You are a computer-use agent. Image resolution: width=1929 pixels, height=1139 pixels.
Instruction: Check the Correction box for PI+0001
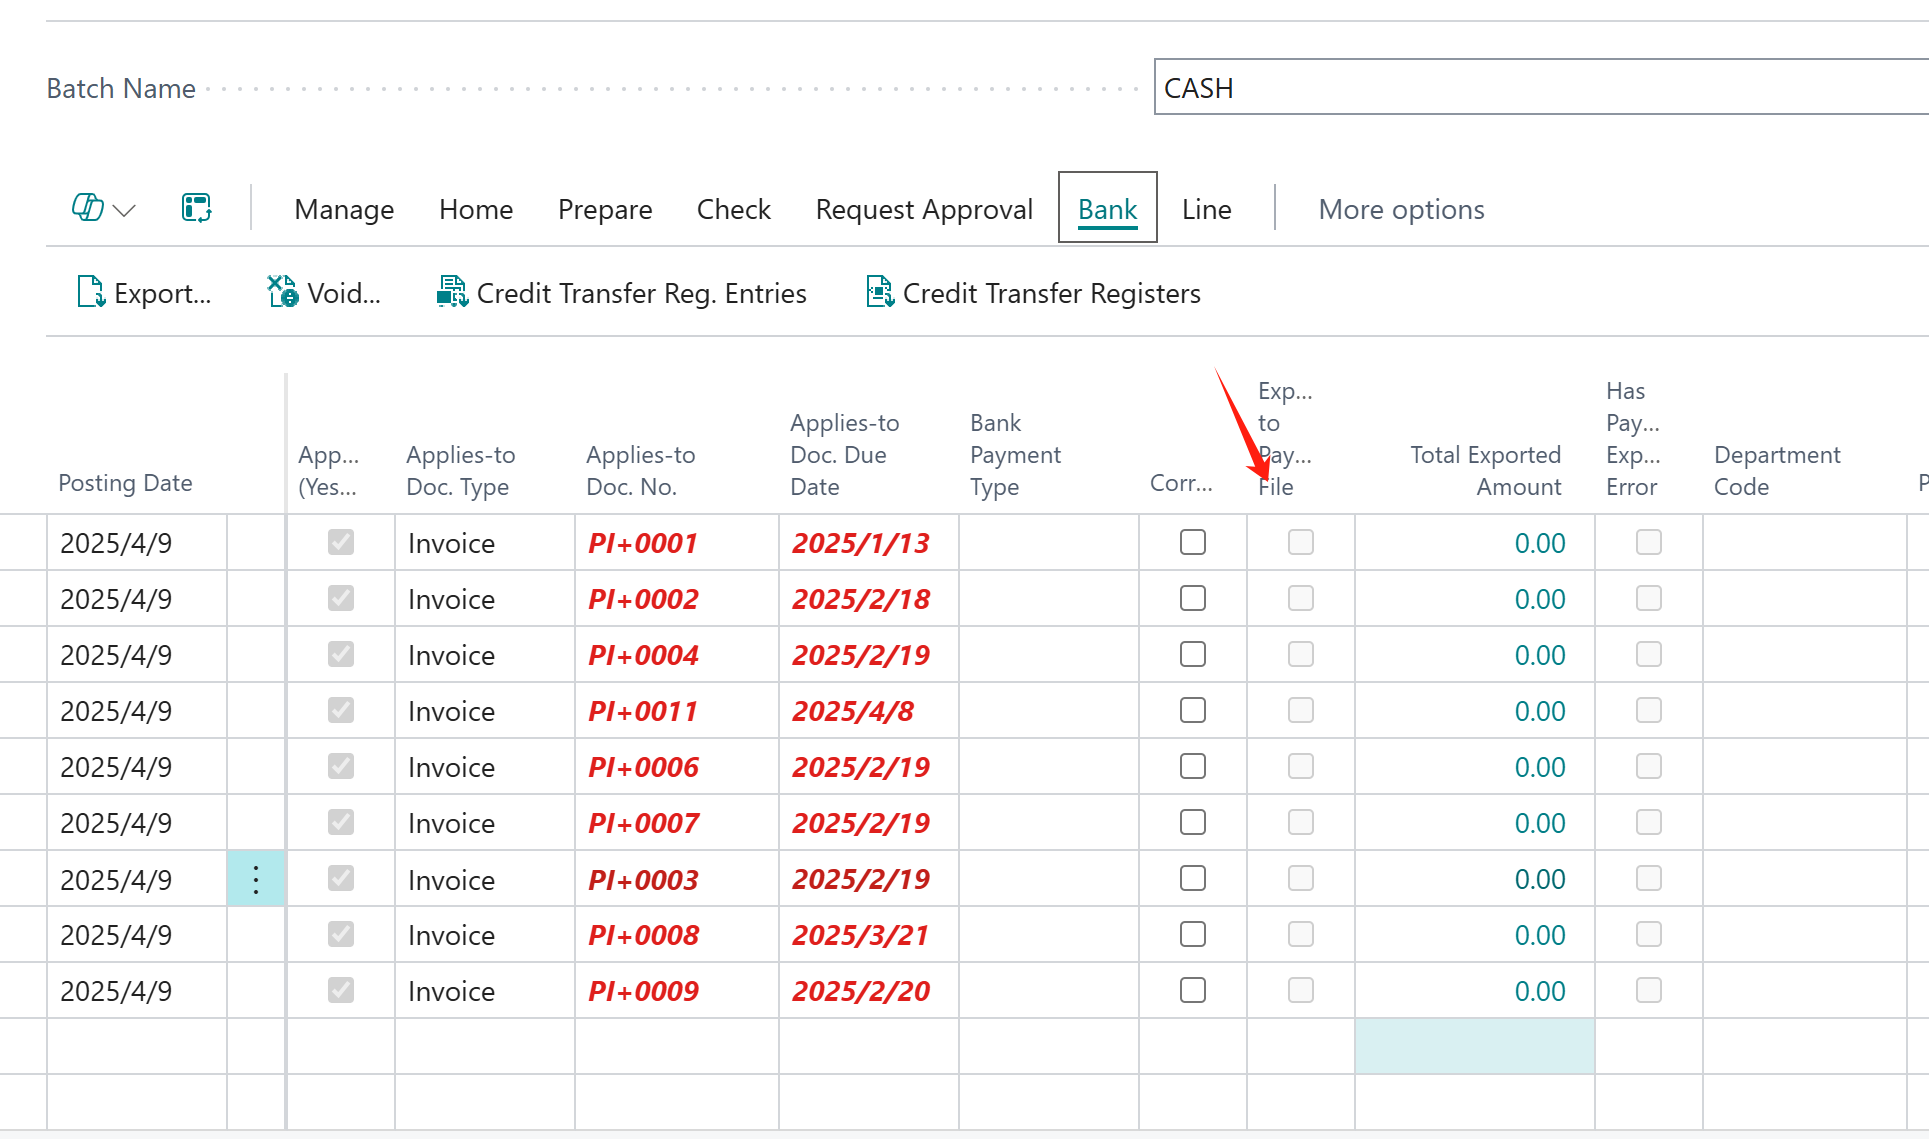1192,542
